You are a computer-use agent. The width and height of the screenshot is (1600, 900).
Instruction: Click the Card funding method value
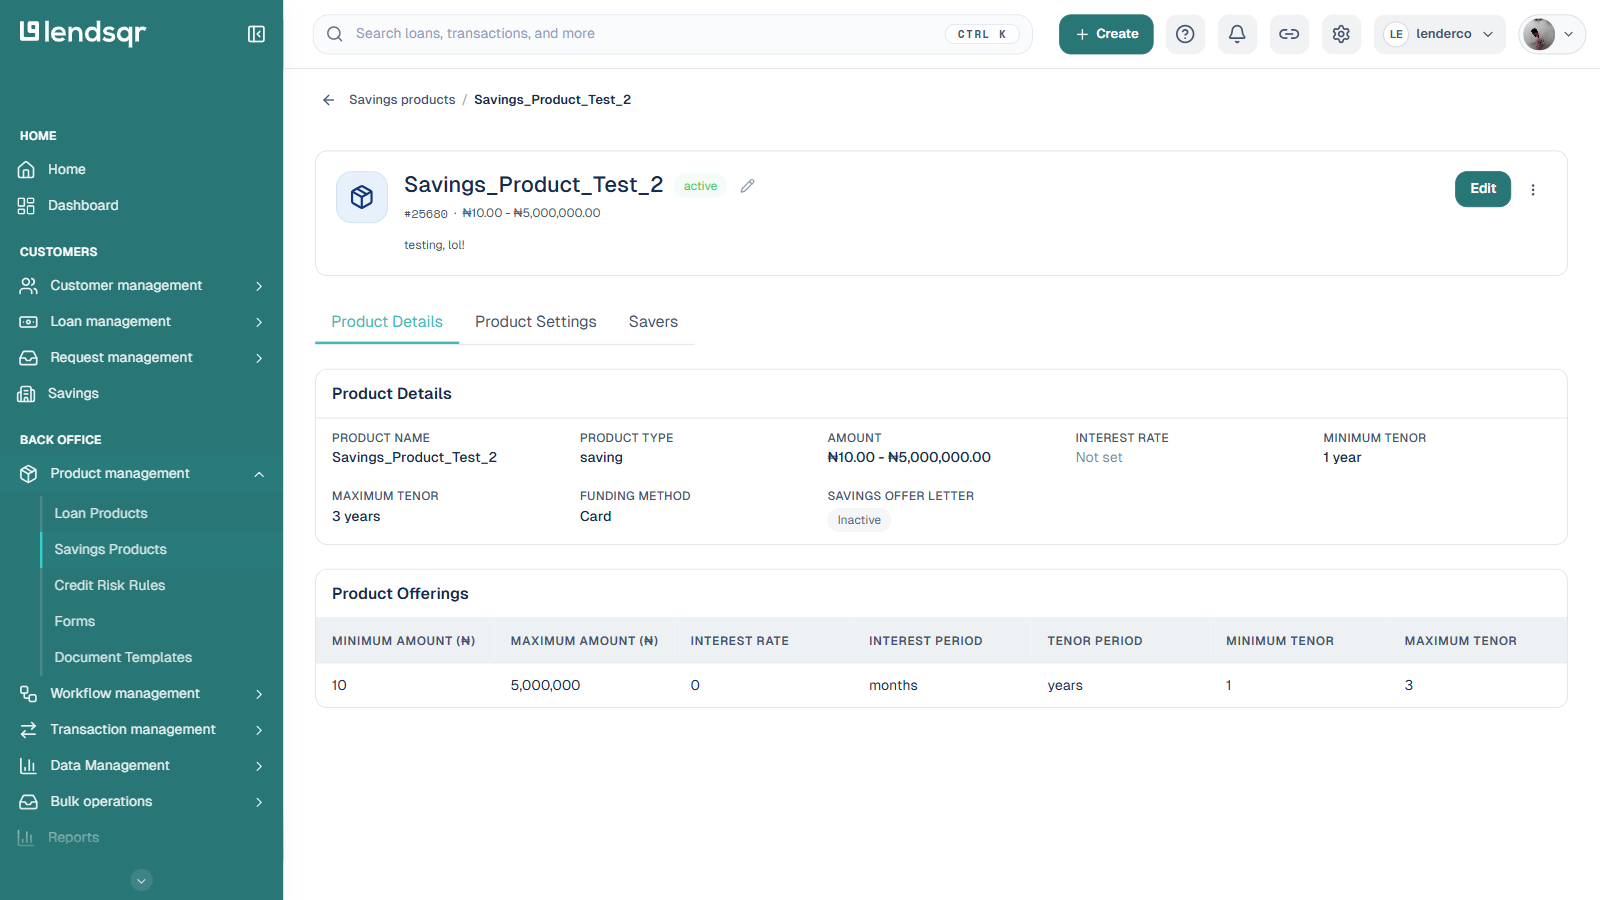coord(595,517)
